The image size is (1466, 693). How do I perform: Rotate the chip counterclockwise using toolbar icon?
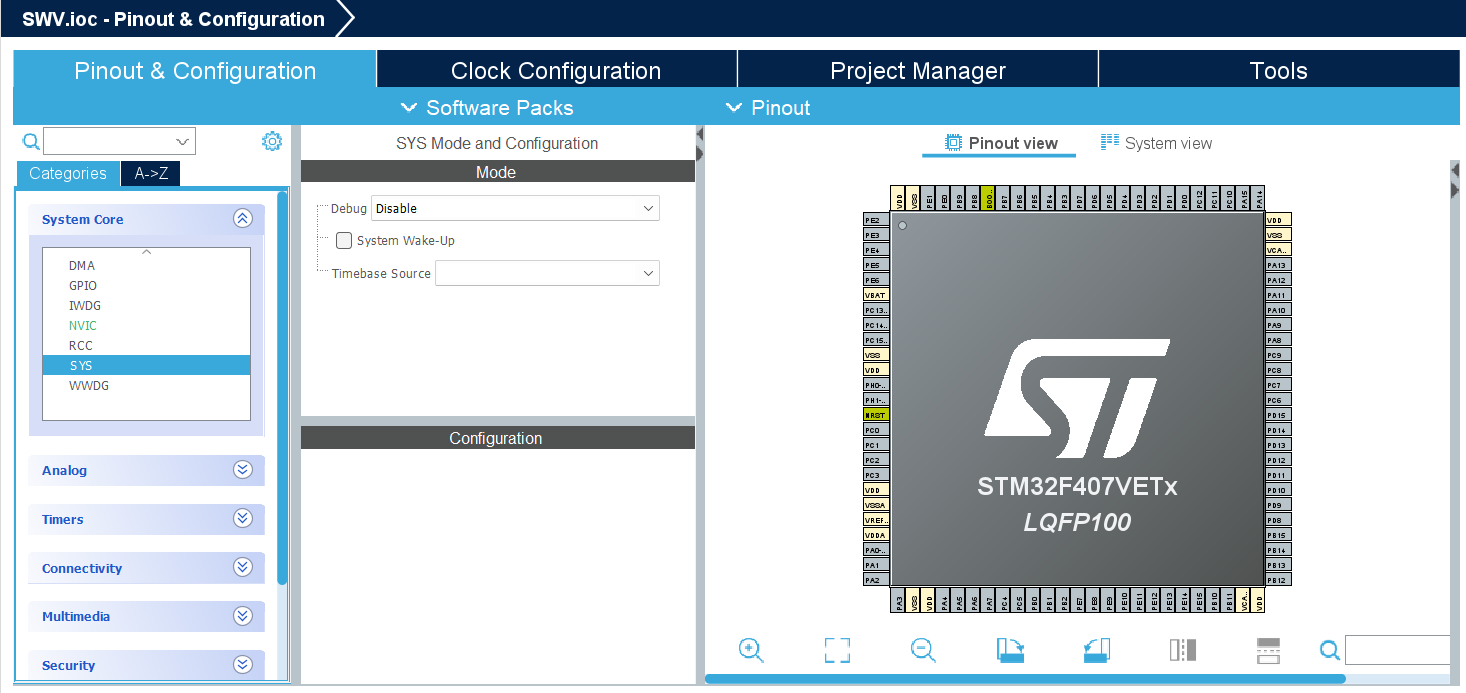pos(1096,650)
